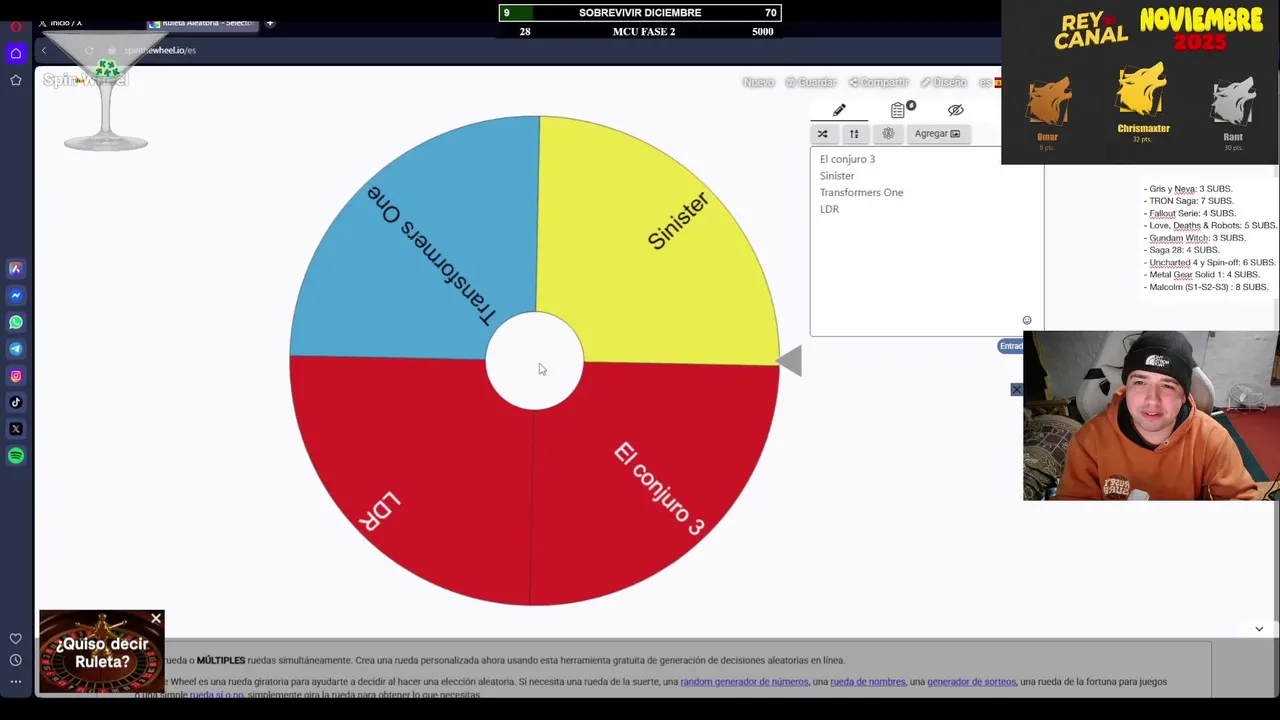This screenshot has height=720, width=1280.
Task: Close the '¿Quiso decir Ruleta?' popup
Action: (x=156, y=619)
